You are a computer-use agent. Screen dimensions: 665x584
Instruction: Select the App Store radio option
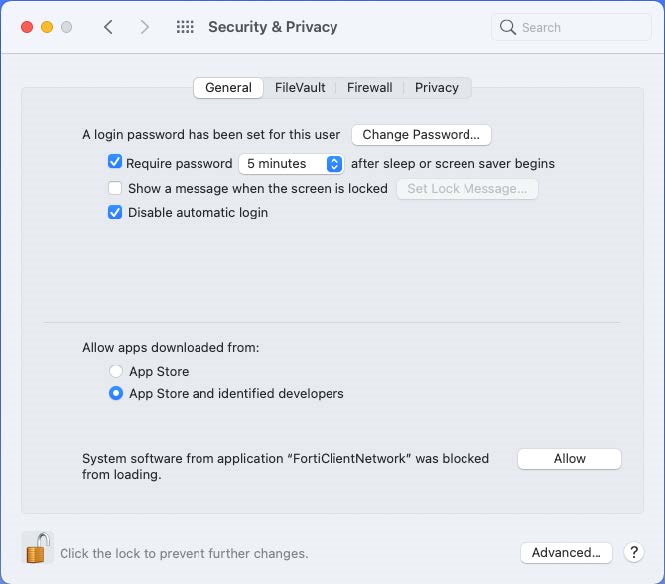(116, 371)
